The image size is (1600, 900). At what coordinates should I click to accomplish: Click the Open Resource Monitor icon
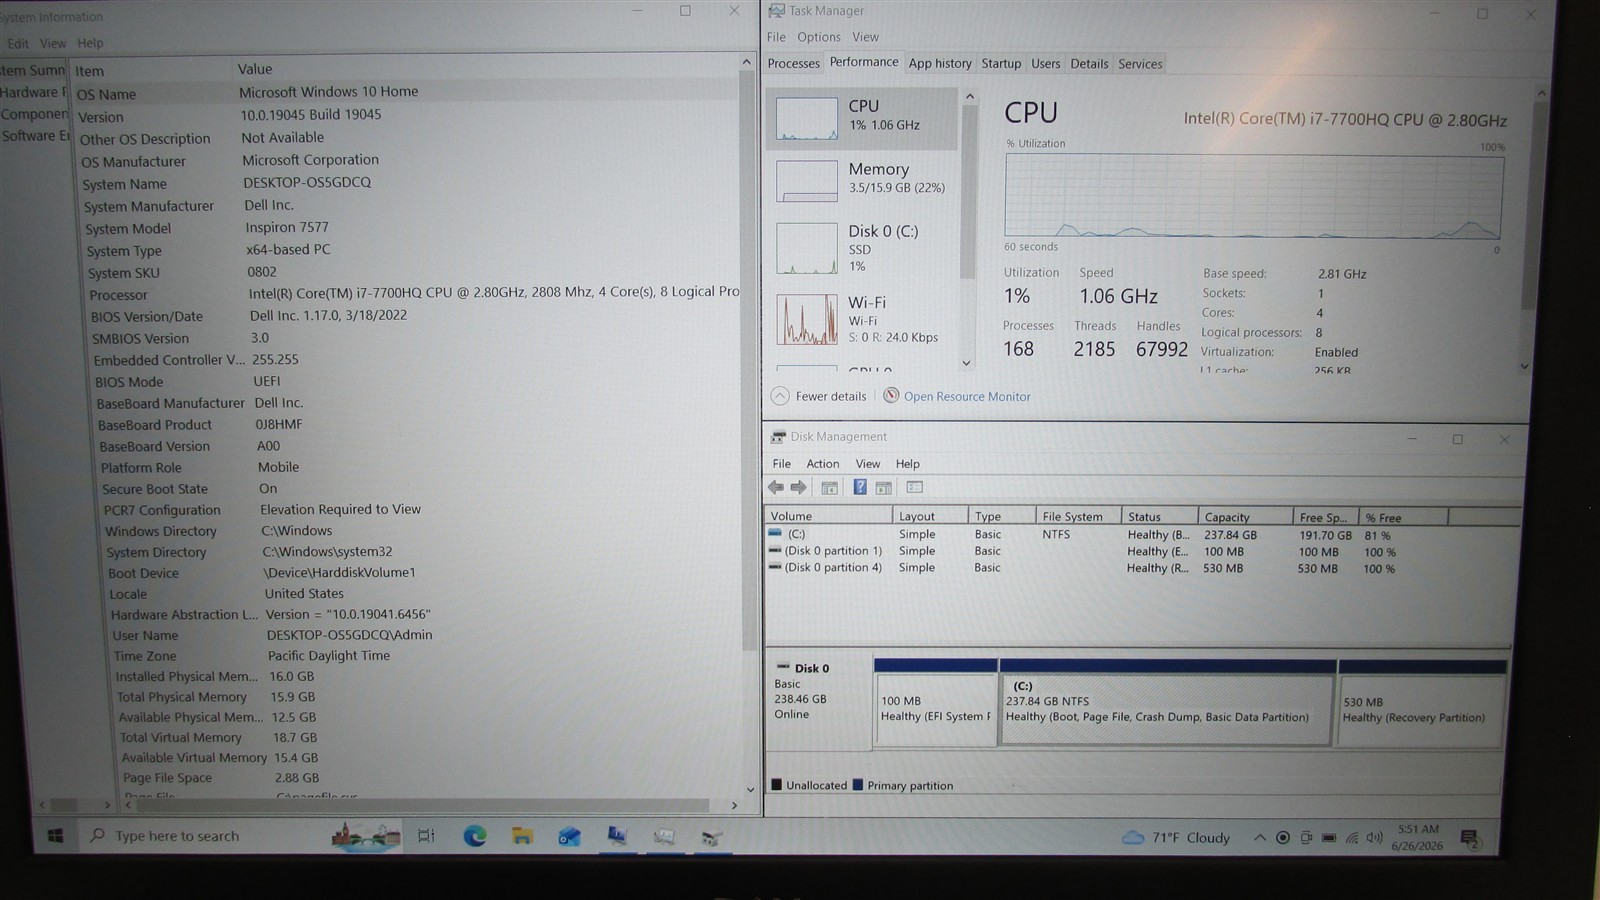click(x=891, y=396)
